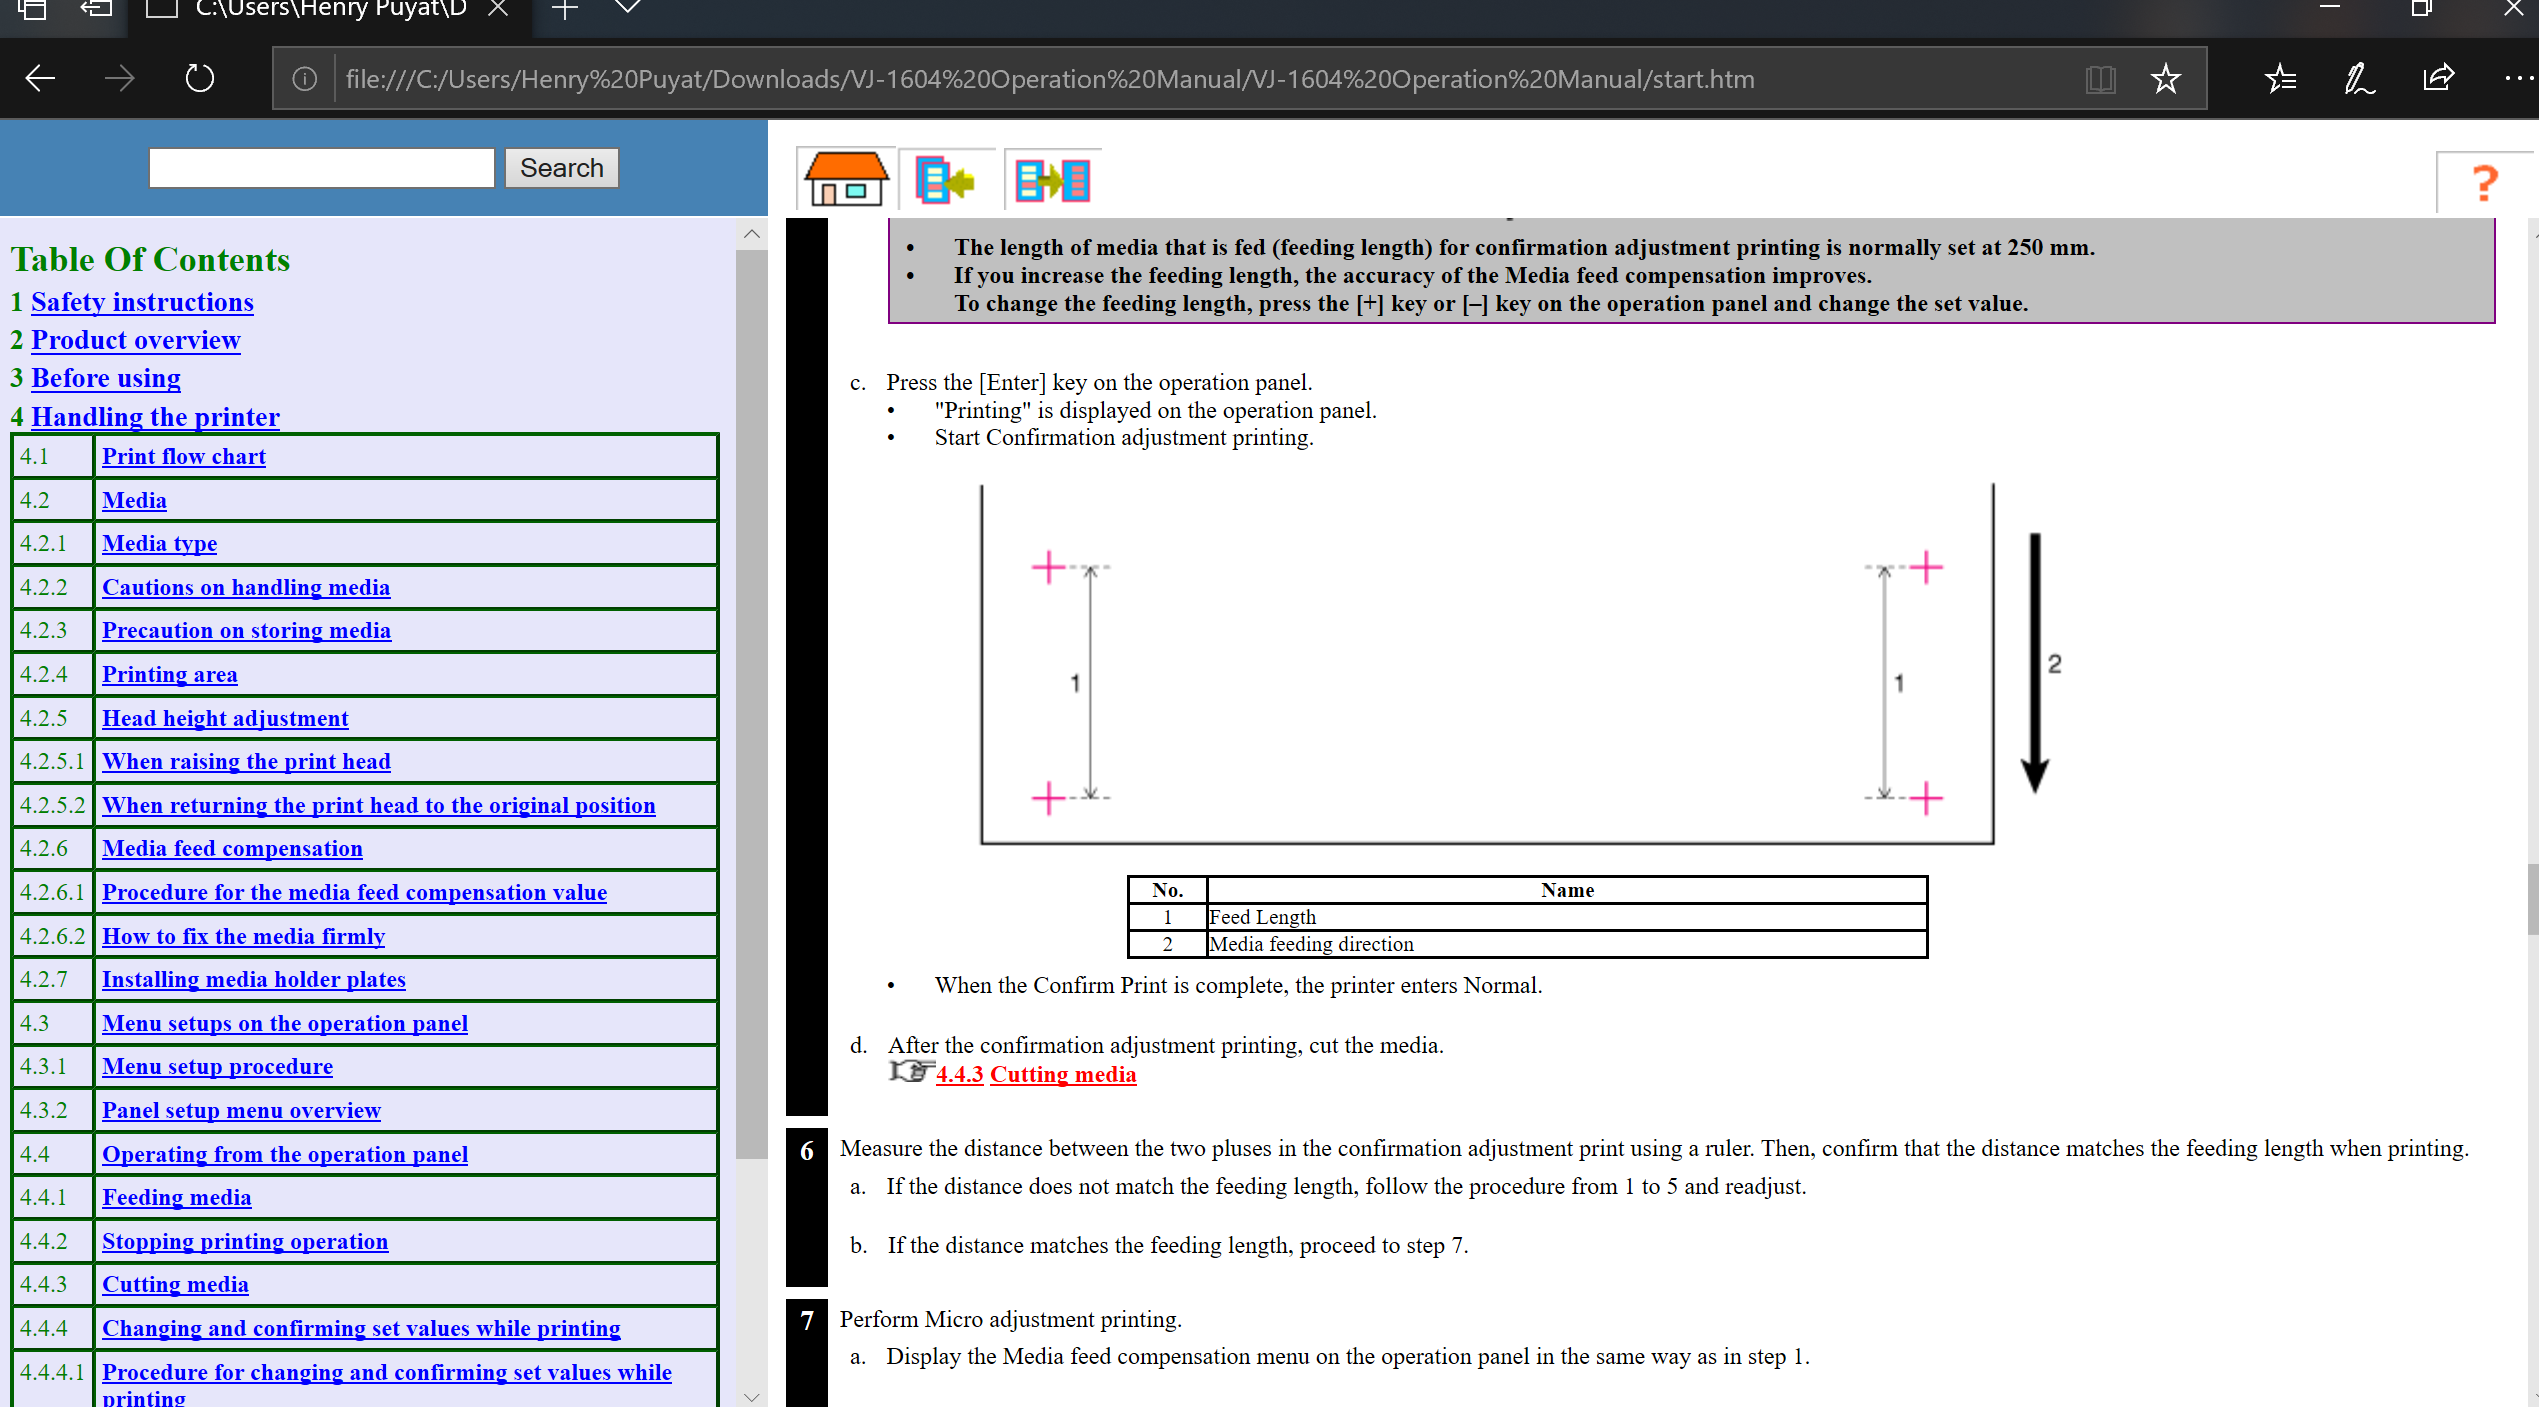Click the content pane scrollbar thumb
This screenshot has height=1407, width=2539.
[x=2533, y=899]
